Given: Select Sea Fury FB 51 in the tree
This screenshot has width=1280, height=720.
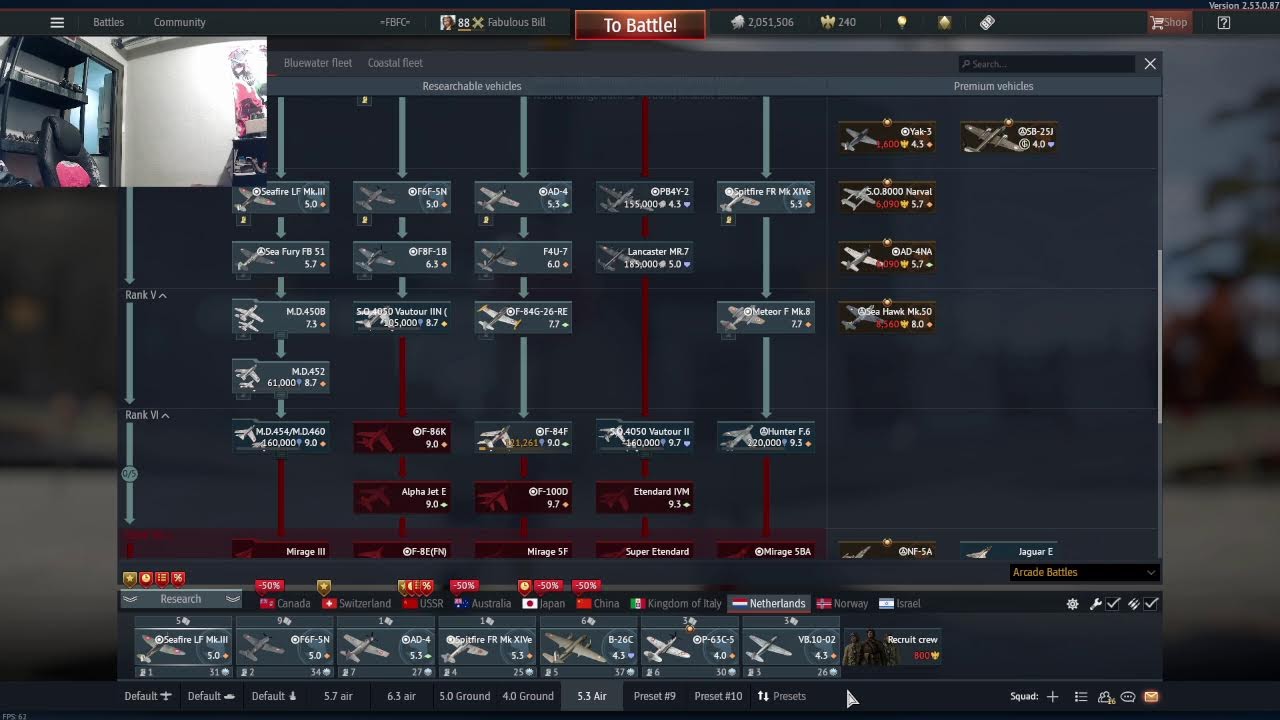Looking at the screenshot, I should (281, 258).
